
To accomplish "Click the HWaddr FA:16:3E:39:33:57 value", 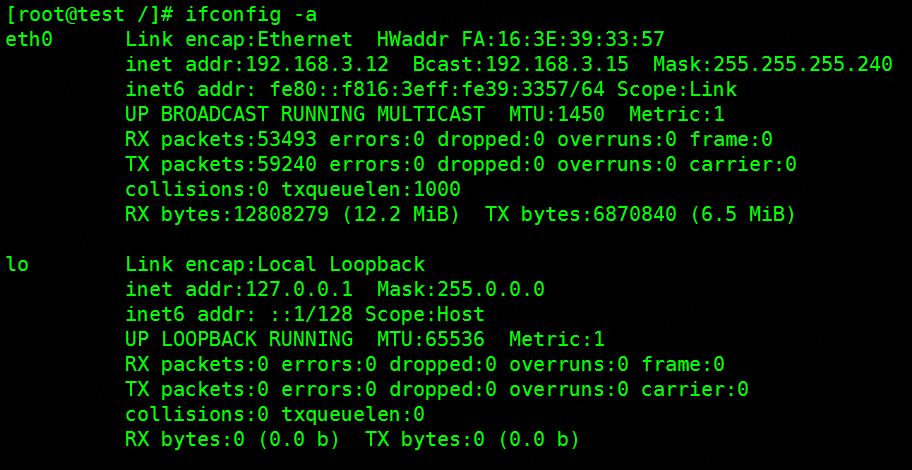I will click(x=521, y=40).
